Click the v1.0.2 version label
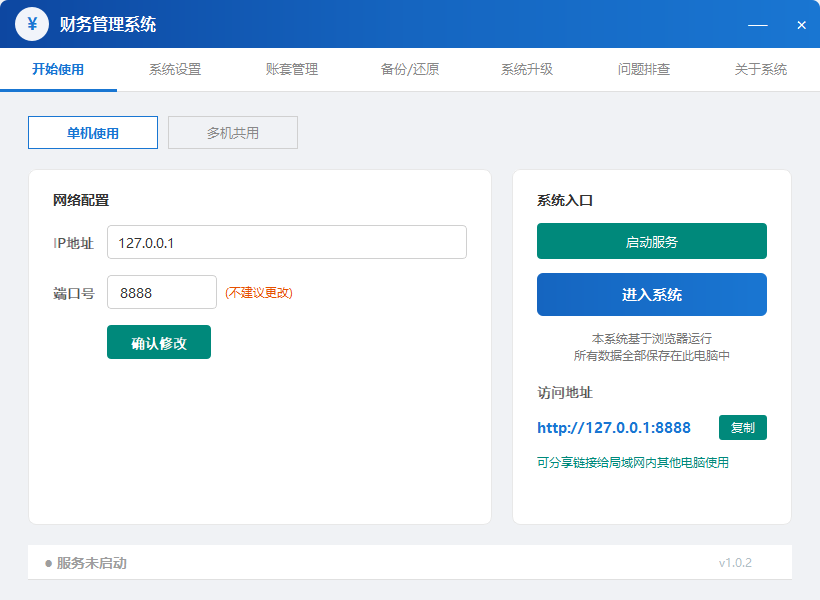The image size is (820, 600). point(735,563)
